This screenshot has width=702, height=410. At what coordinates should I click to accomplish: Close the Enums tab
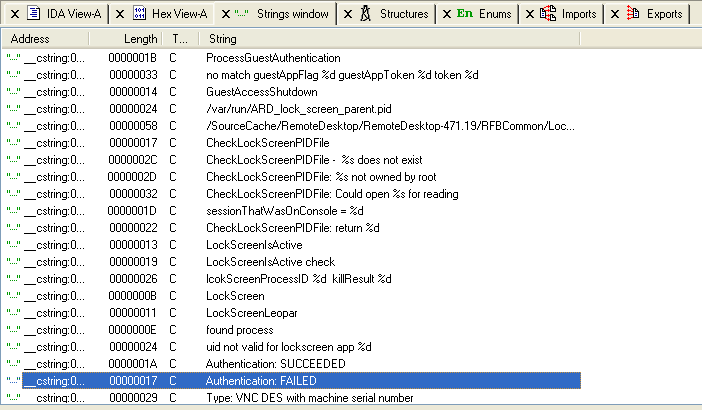(x=447, y=14)
